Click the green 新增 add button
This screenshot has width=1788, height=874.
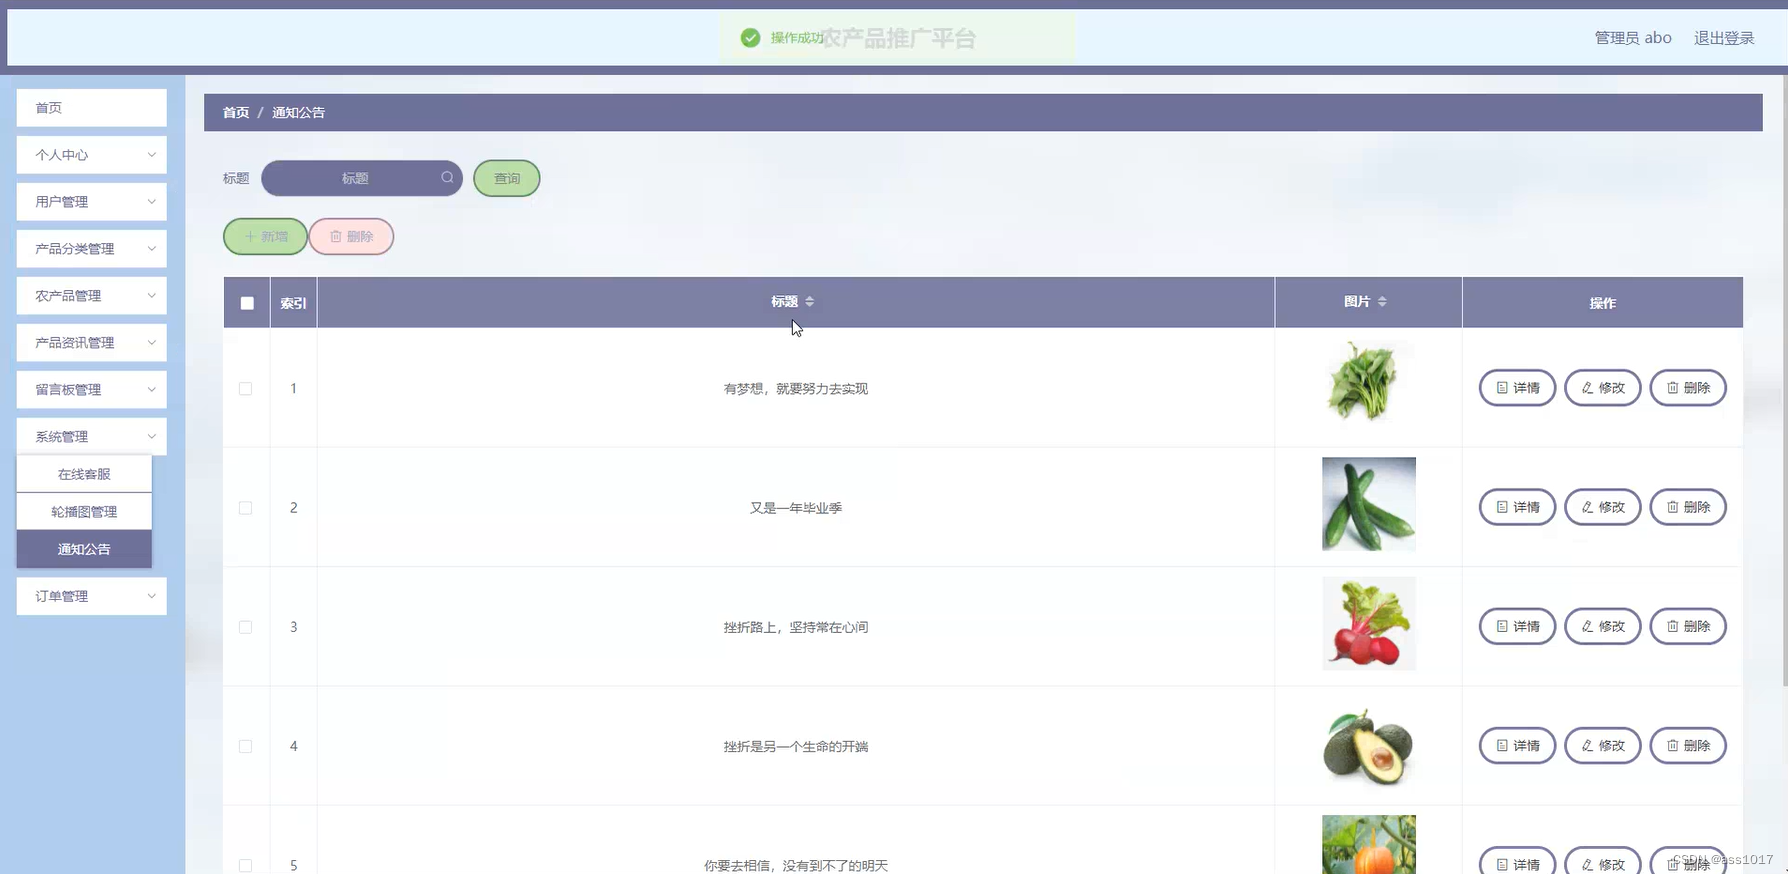pyautogui.click(x=265, y=237)
